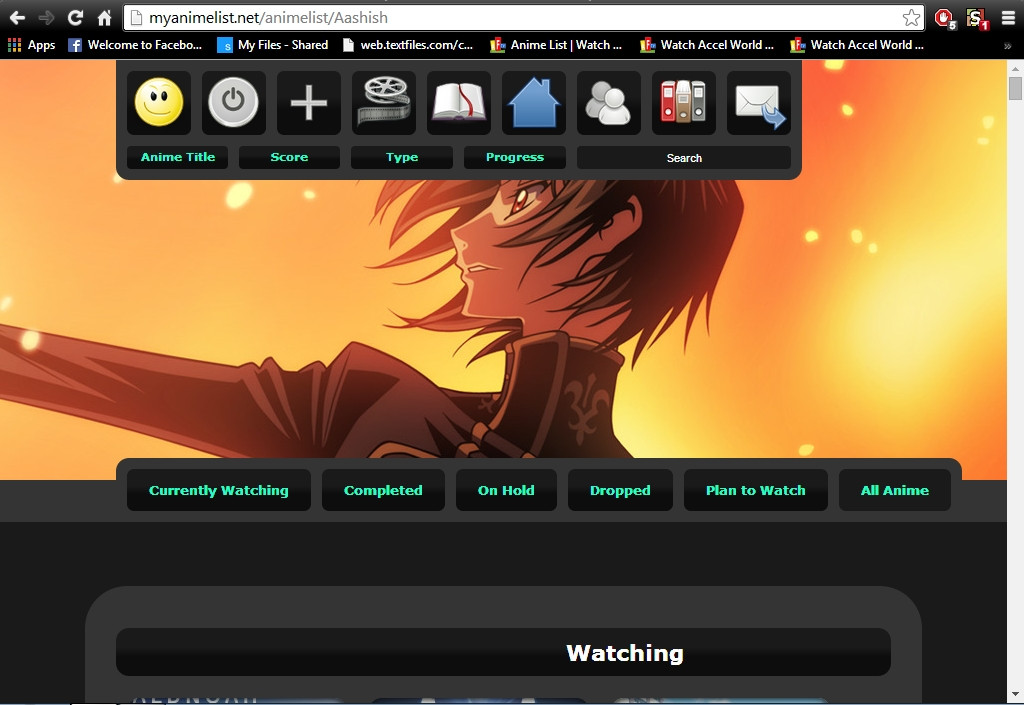Open the My Files - Shared bookmark

[x=273, y=45]
